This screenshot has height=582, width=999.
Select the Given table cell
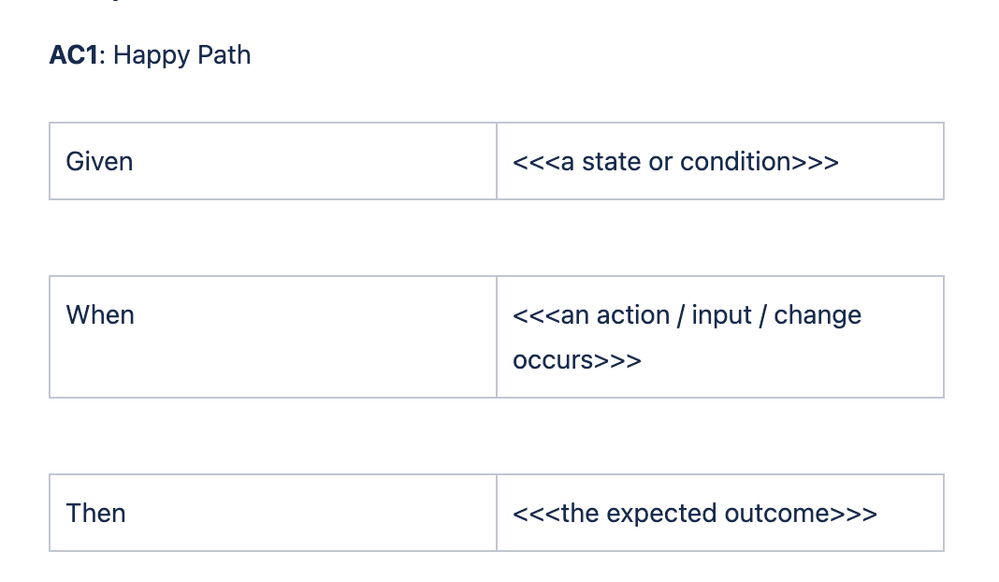(273, 161)
